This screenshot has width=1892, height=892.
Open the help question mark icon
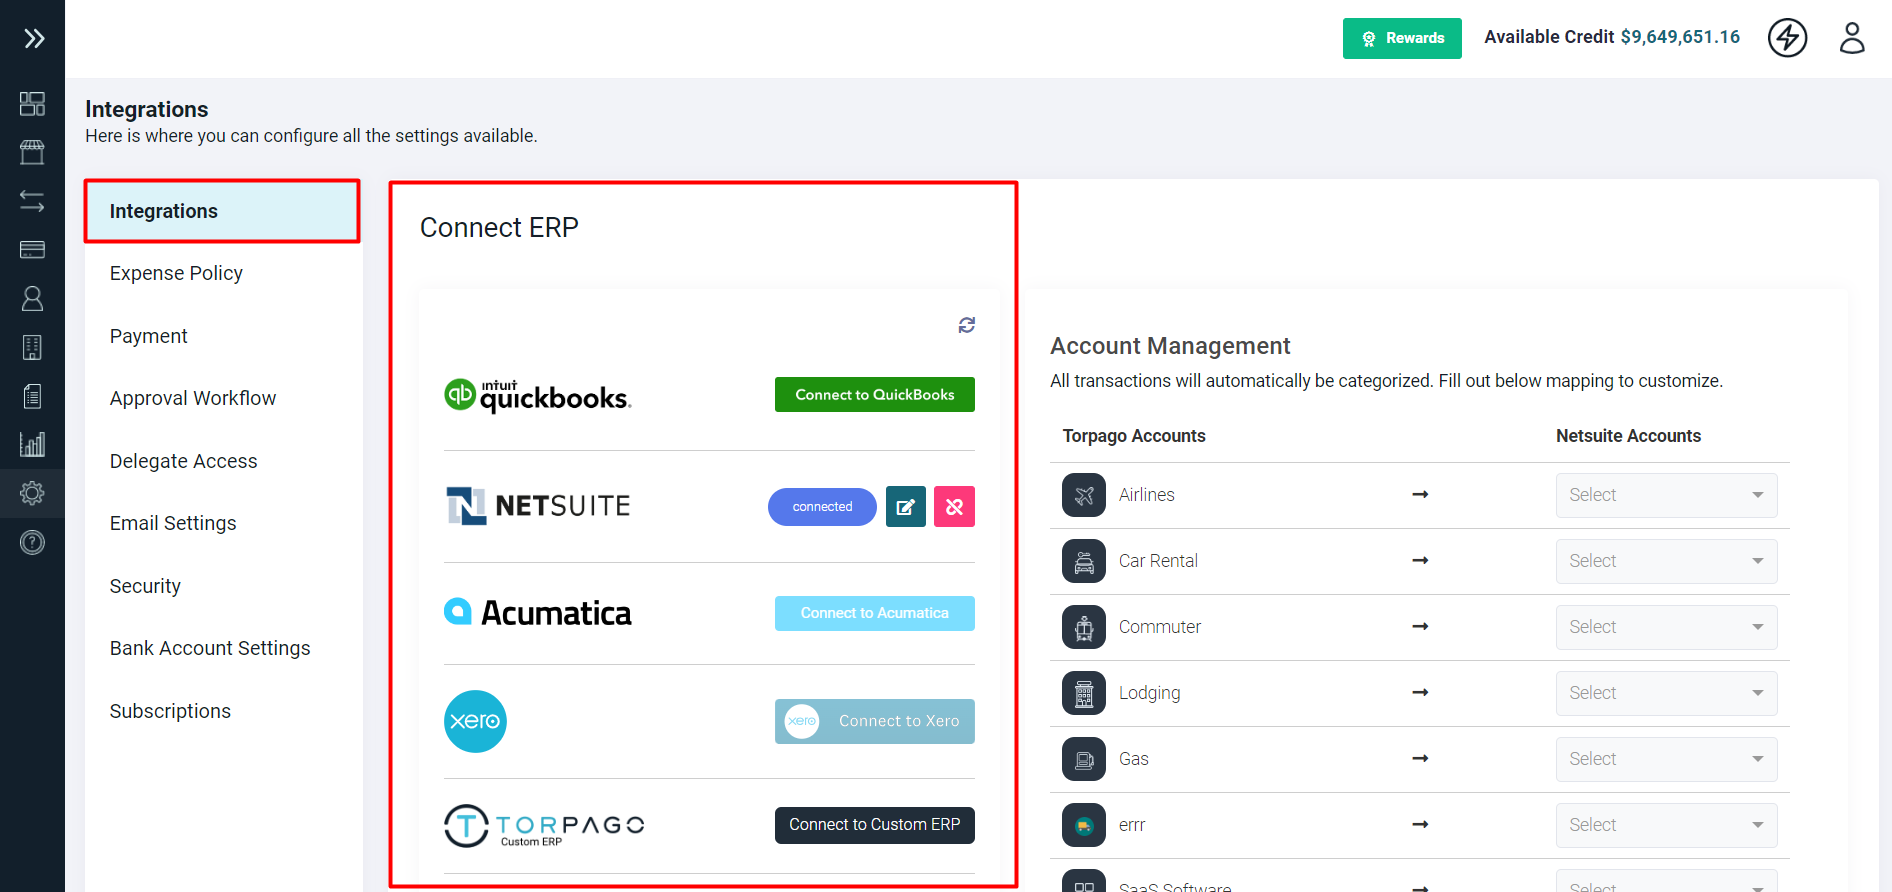pyautogui.click(x=32, y=542)
